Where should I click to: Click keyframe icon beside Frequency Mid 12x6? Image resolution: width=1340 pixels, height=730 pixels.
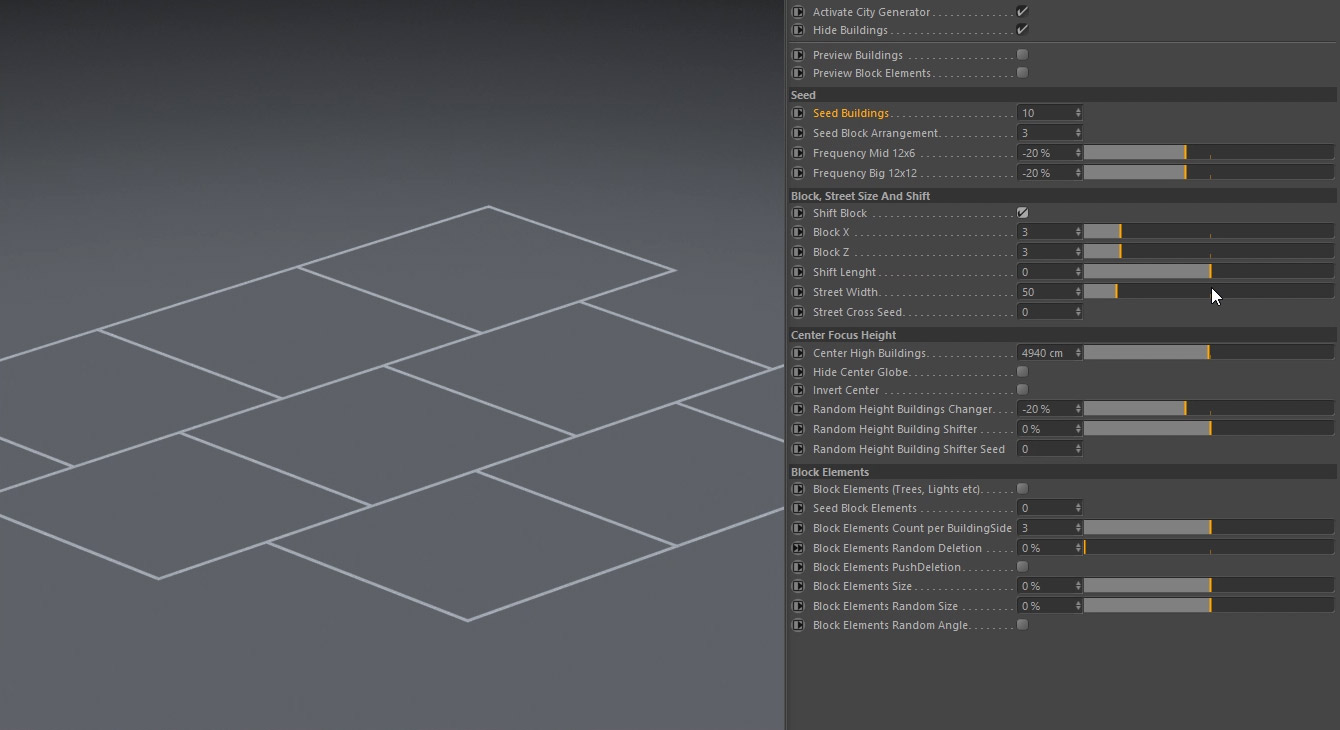[x=798, y=153]
